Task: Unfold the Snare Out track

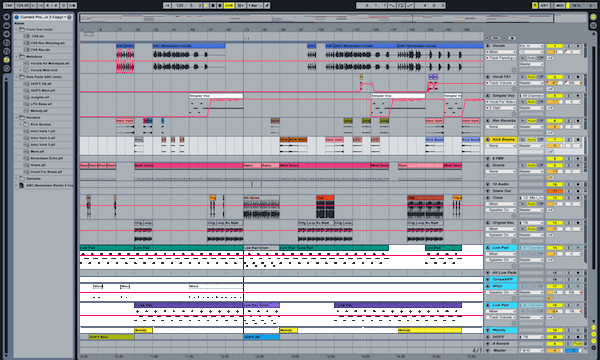Action: 488,191
